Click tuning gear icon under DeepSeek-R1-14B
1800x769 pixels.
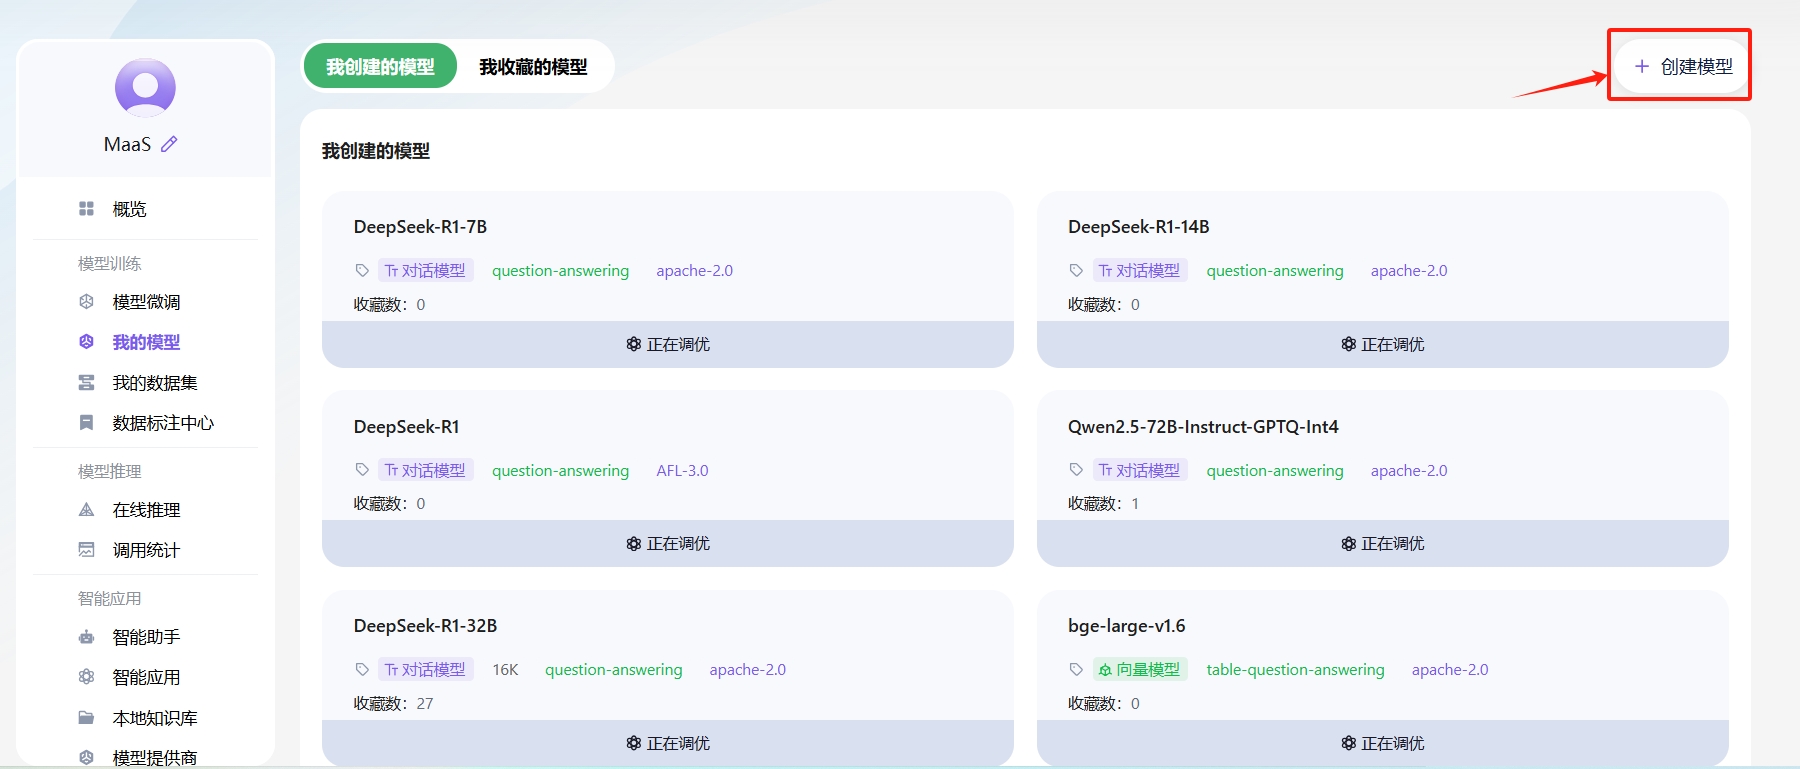coord(1348,344)
